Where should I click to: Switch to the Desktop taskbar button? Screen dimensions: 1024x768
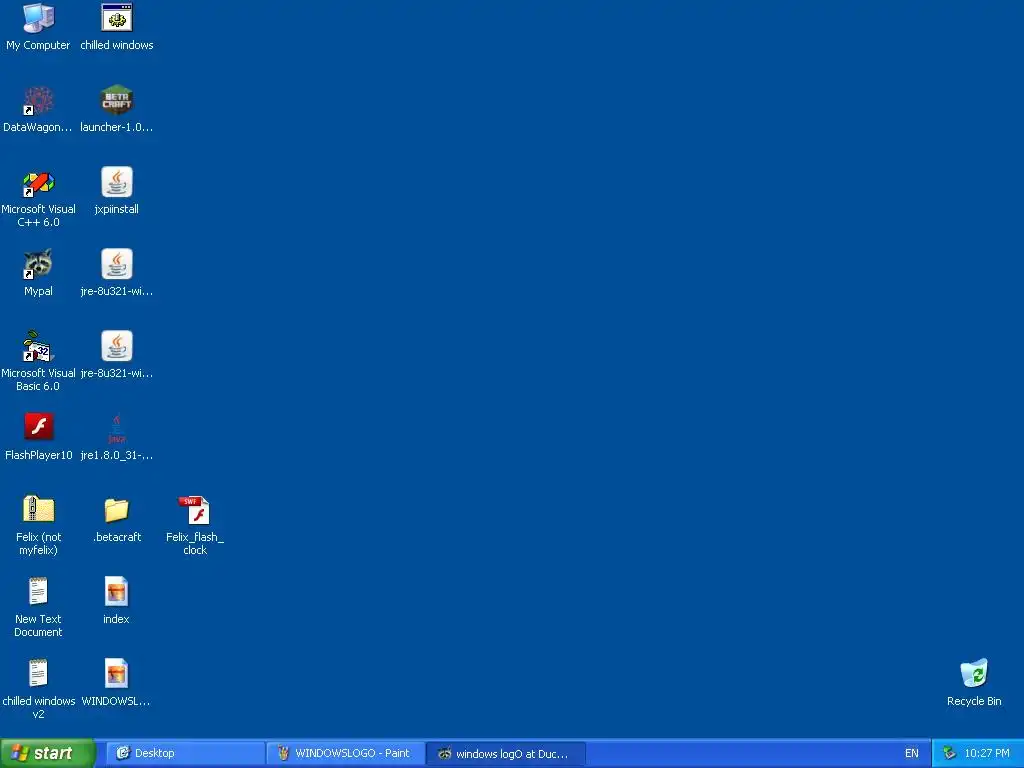coord(185,753)
